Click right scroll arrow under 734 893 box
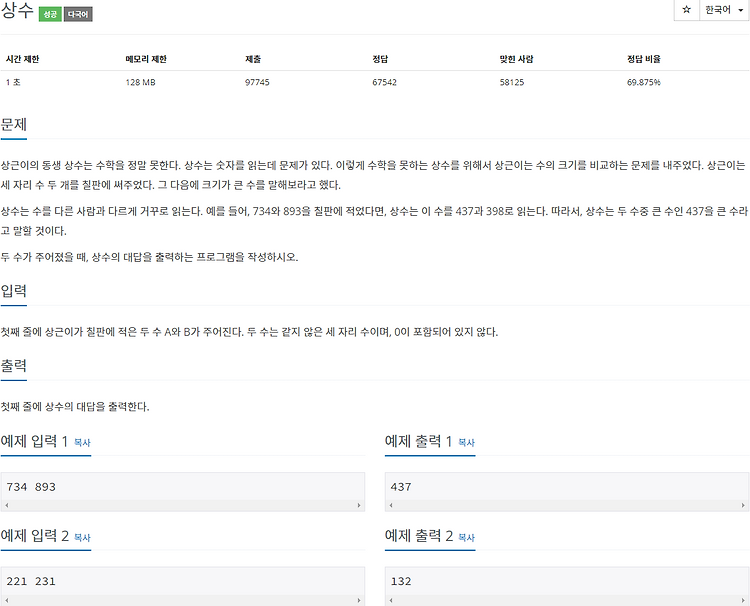This screenshot has width=750, height=606. click(x=359, y=505)
